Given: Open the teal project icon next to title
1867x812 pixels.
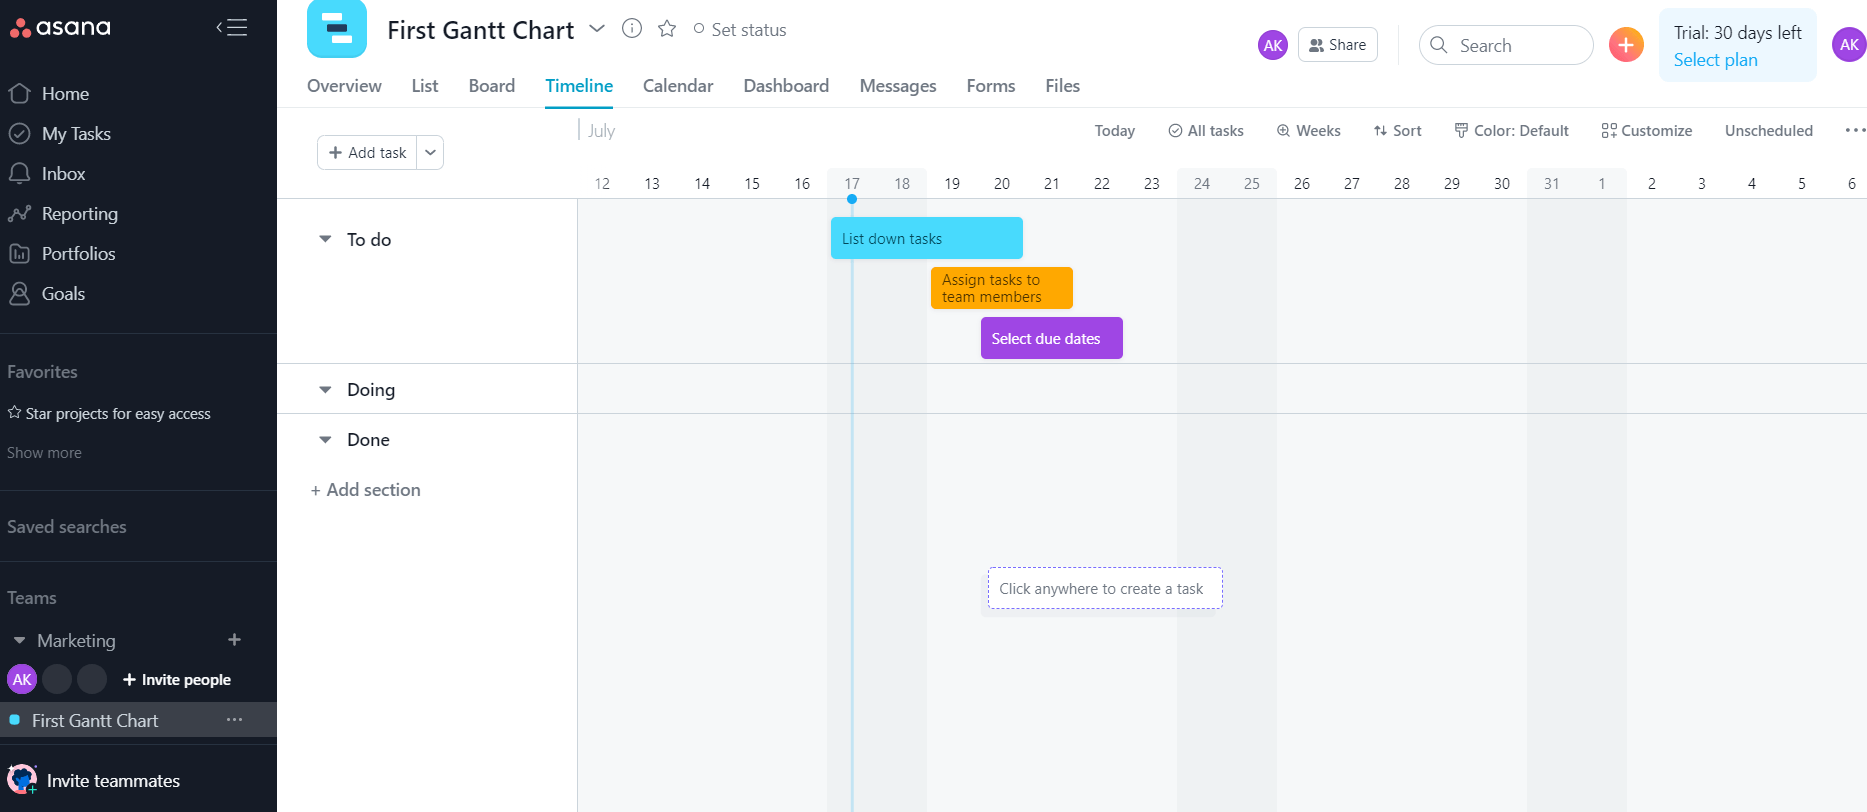Looking at the screenshot, I should coord(337,29).
